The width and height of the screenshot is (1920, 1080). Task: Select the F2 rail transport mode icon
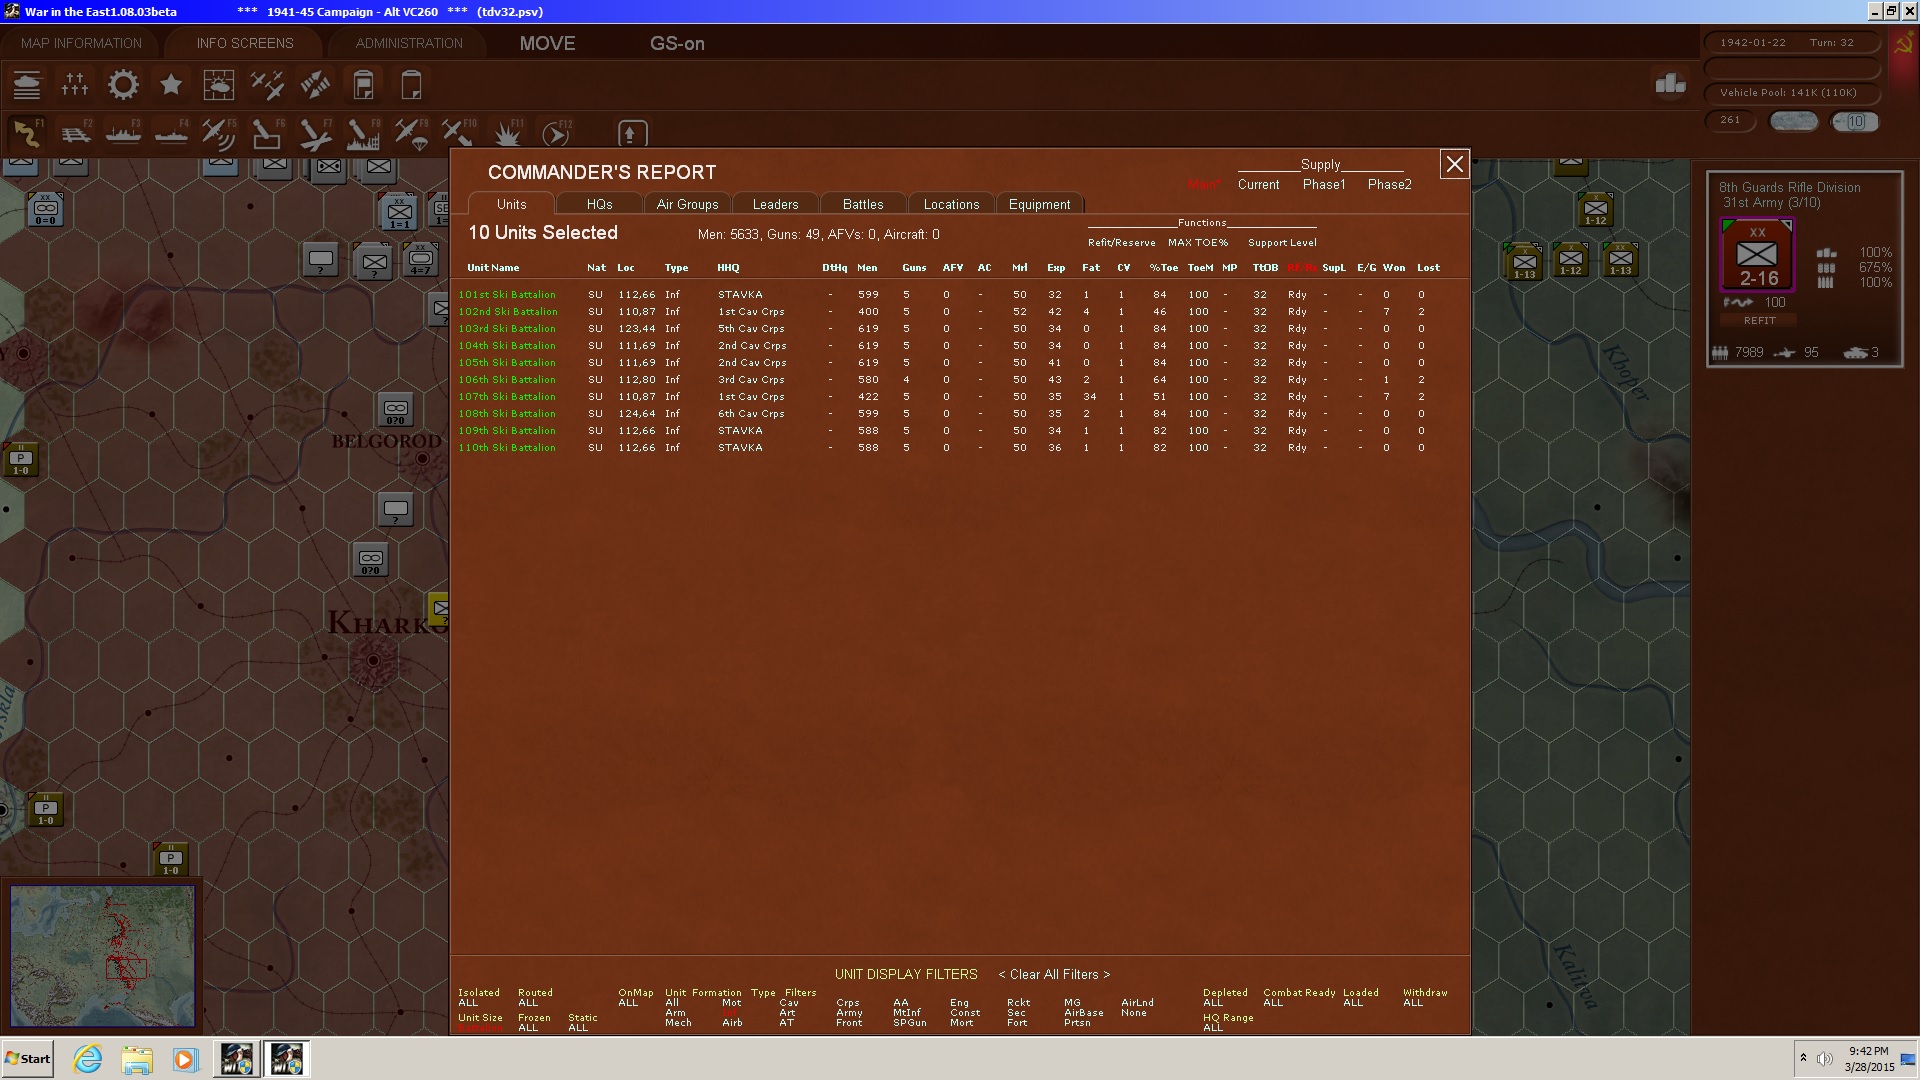coord(75,133)
